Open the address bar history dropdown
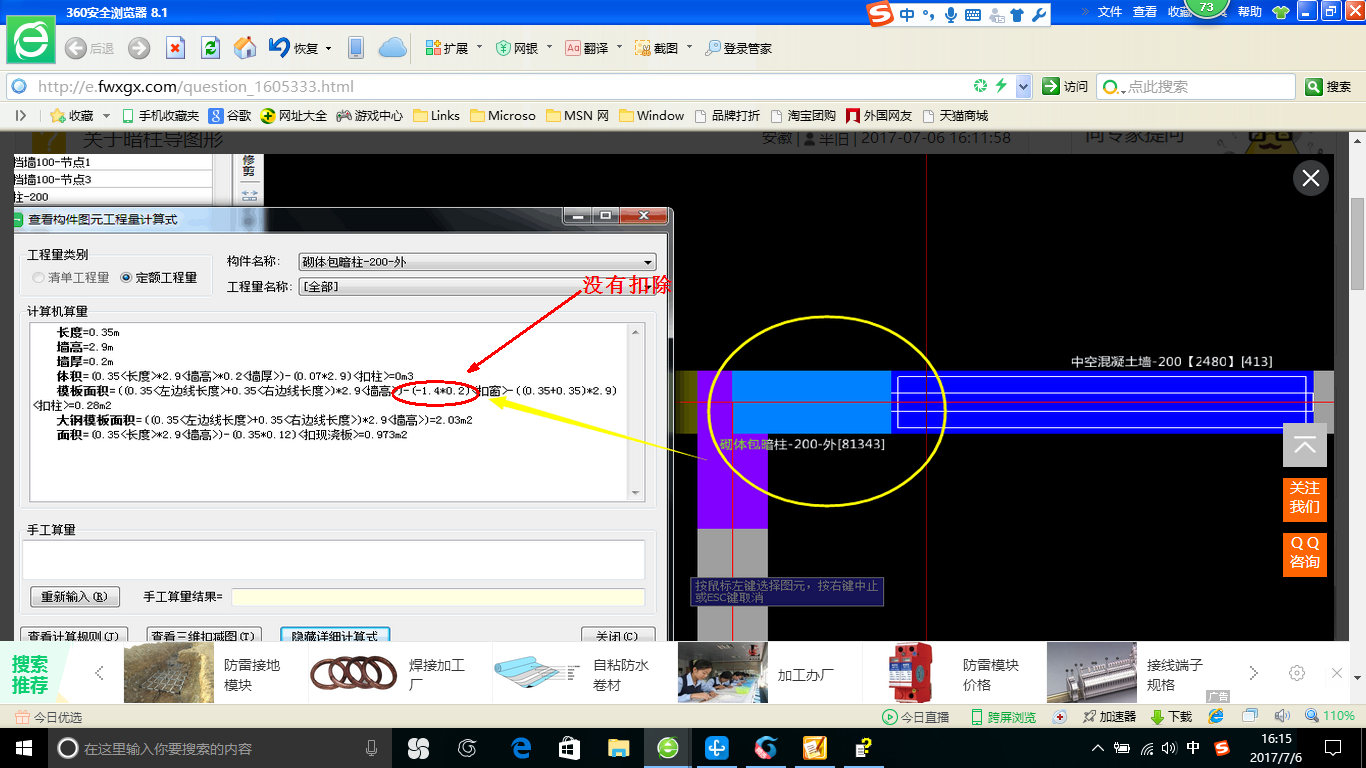1366x768 pixels. [x=1023, y=87]
